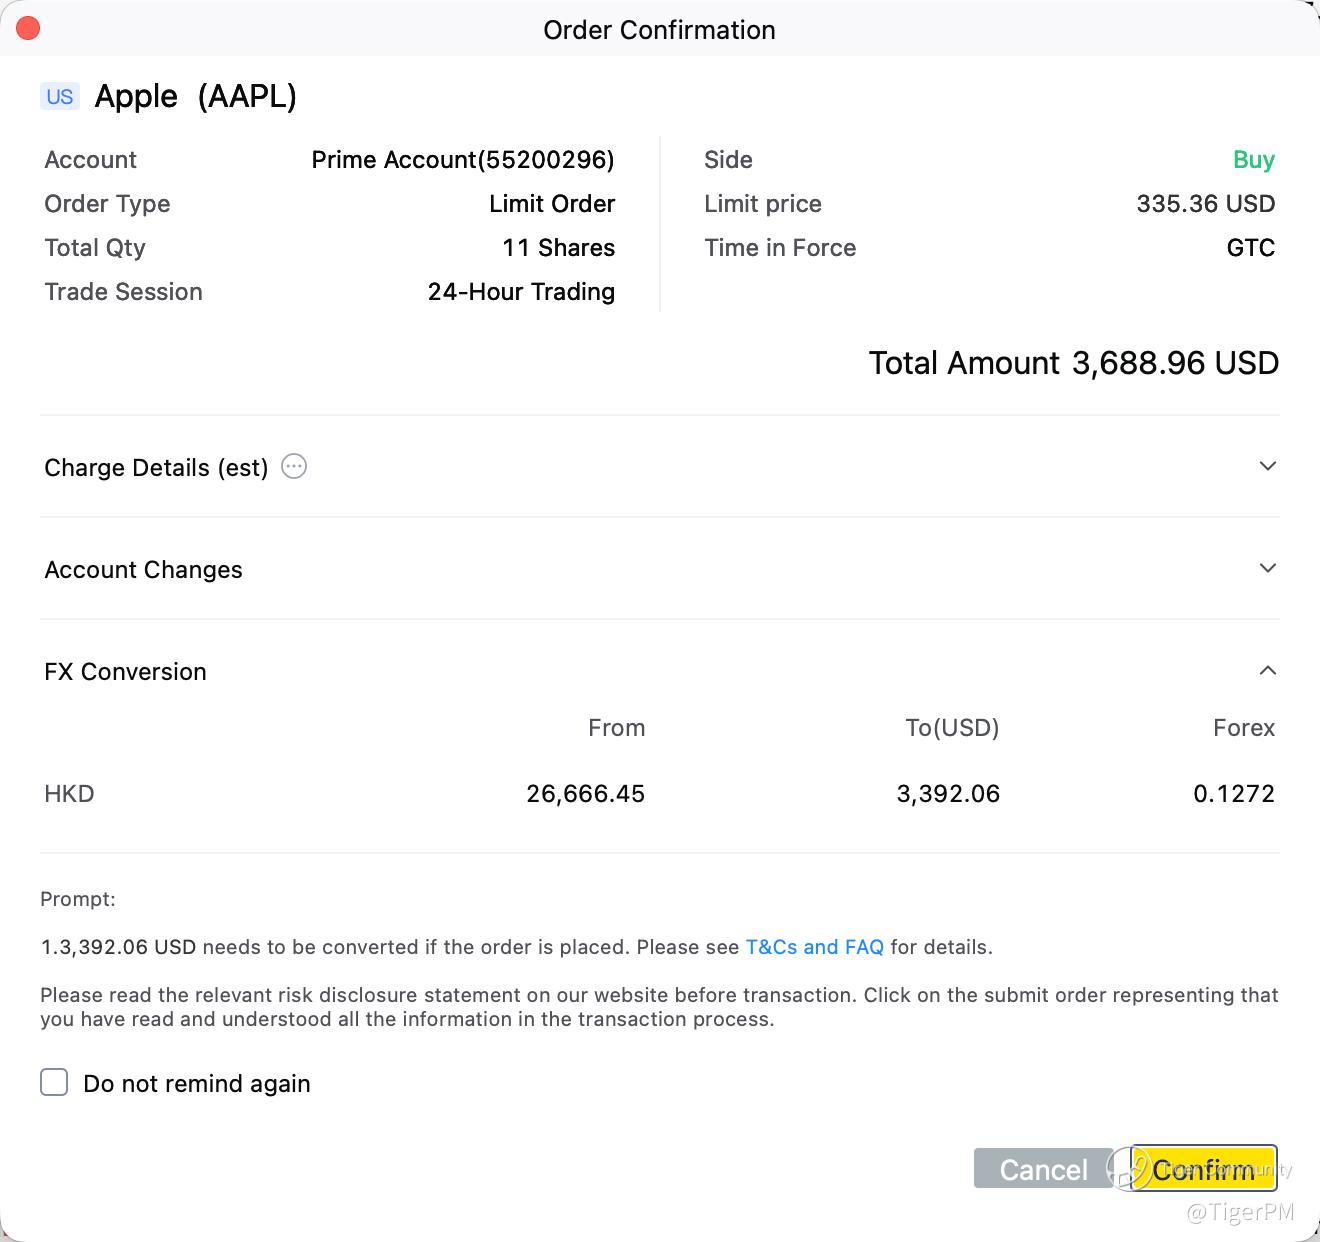The width and height of the screenshot is (1320, 1242).
Task: Click the FX Conversion heading
Action: [x=126, y=672]
